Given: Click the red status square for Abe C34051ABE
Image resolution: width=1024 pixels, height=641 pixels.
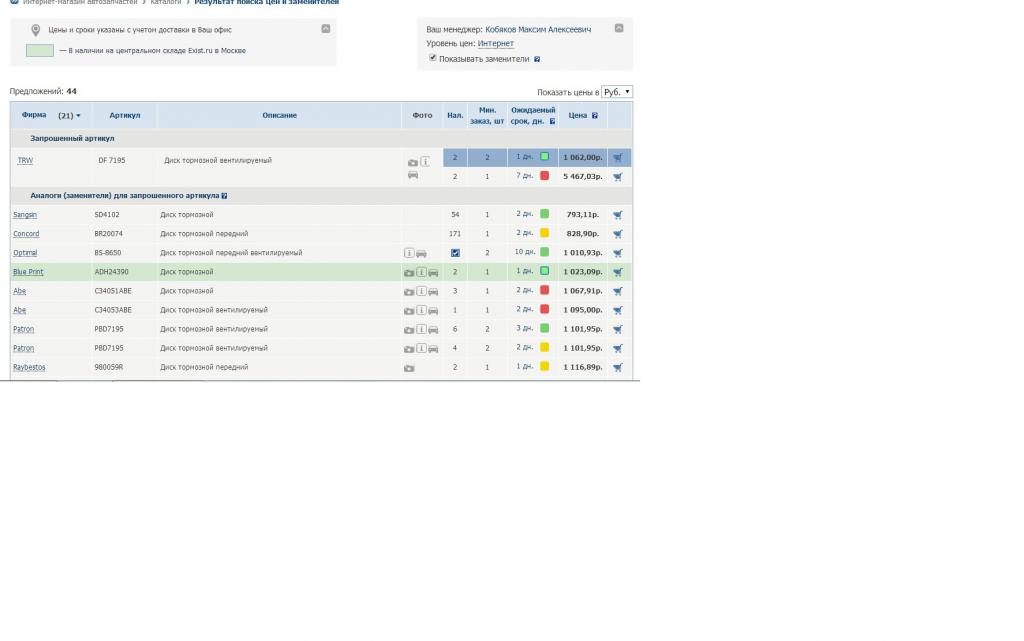Looking at the screenshot, I should pos(545,290).
